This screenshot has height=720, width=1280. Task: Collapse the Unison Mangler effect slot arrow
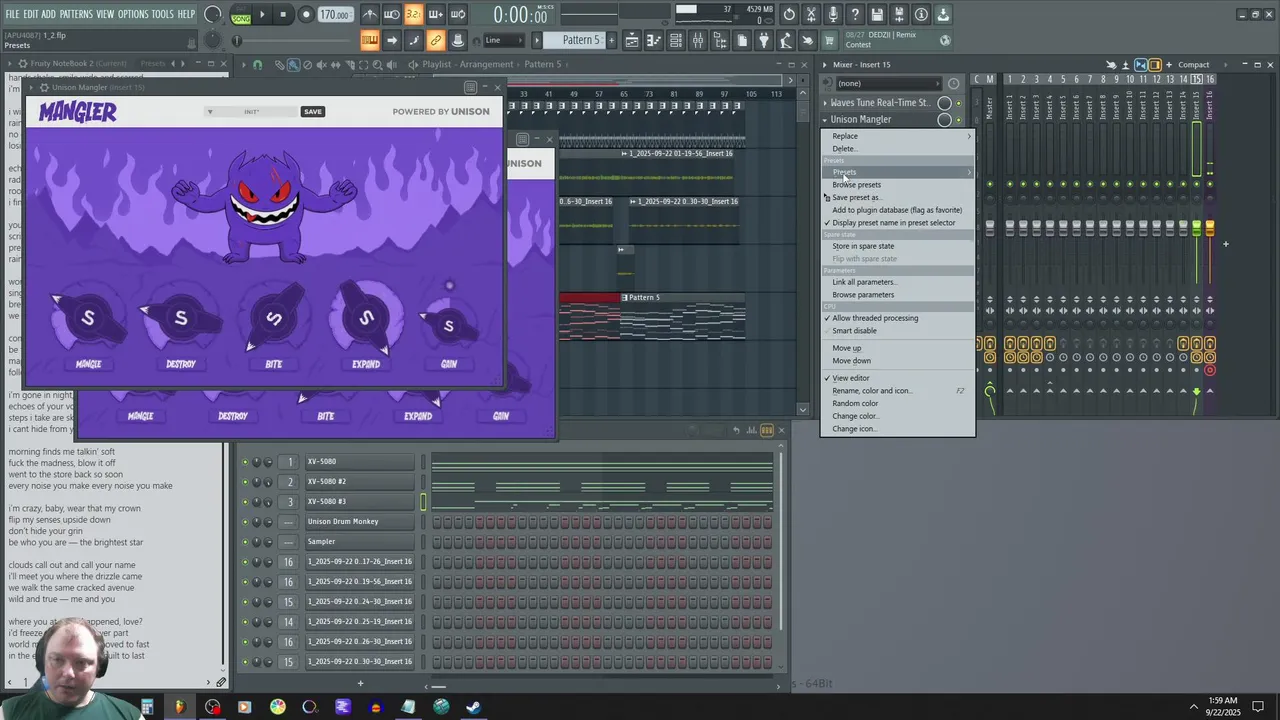point(826,120)
